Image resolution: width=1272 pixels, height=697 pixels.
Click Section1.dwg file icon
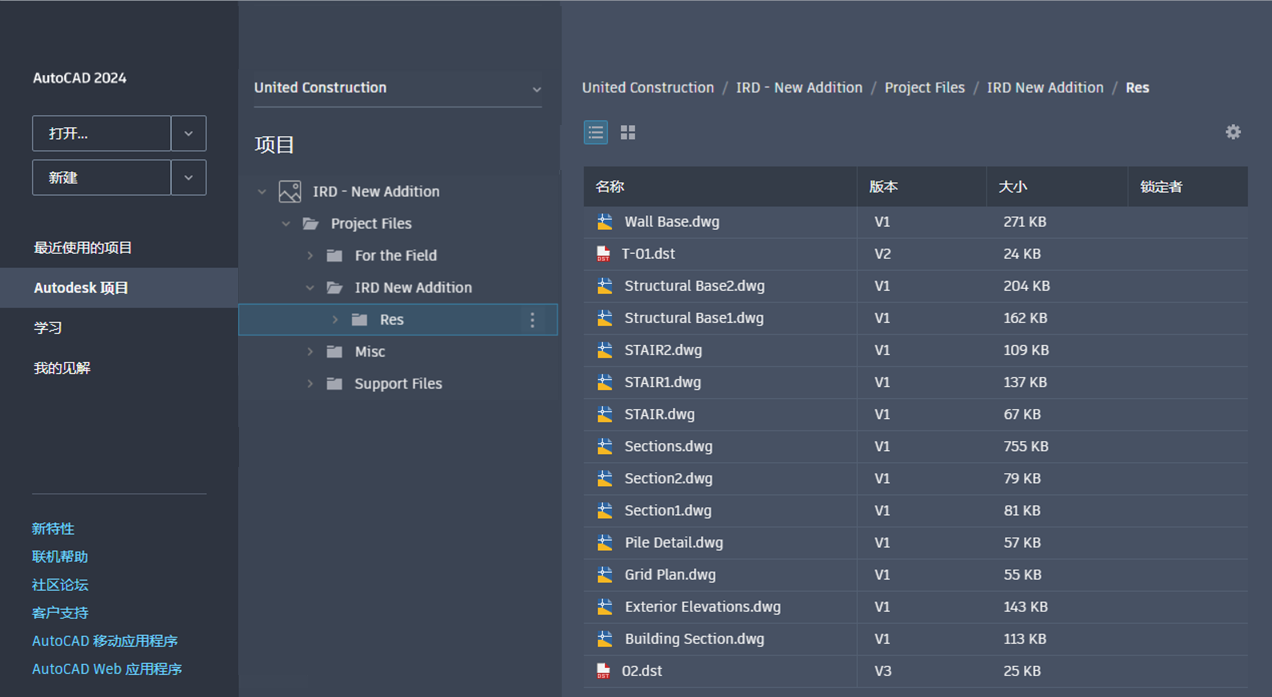(x=604, y=510)
